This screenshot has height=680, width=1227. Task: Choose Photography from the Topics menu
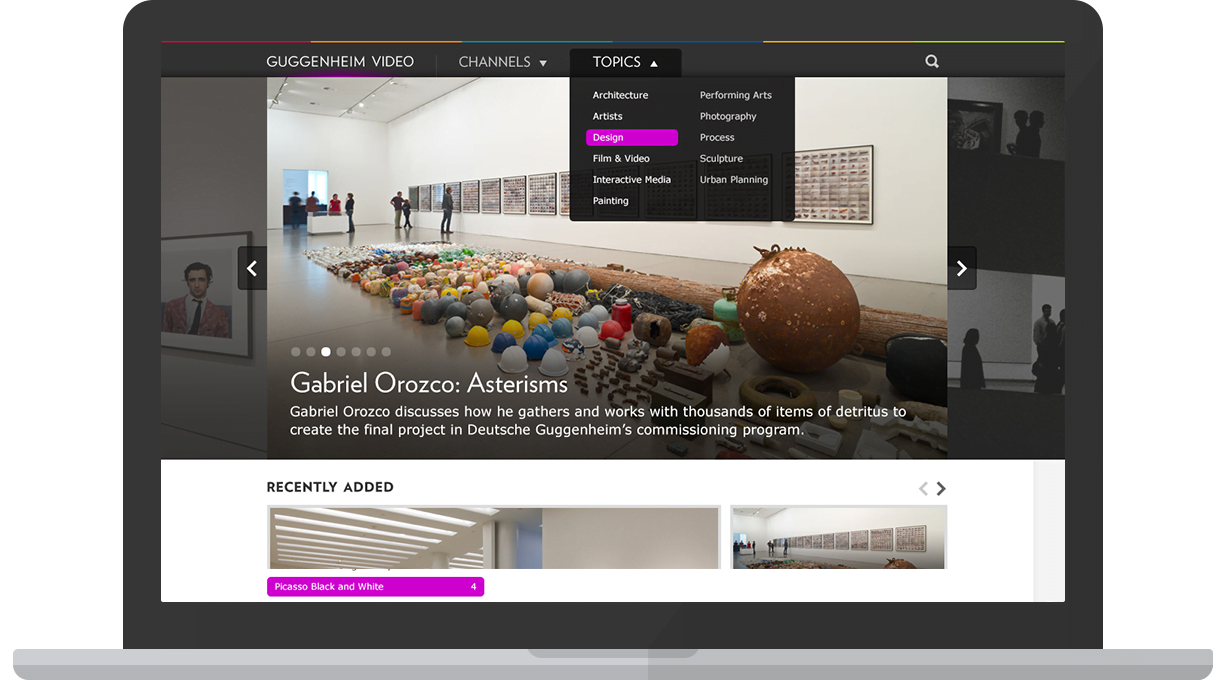[728, 116]
